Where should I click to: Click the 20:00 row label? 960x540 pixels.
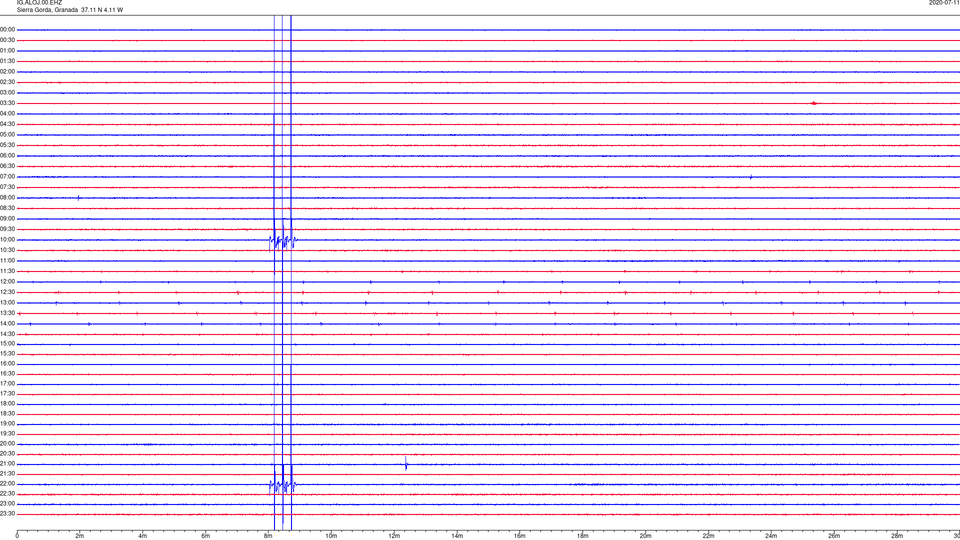(8, 443)
